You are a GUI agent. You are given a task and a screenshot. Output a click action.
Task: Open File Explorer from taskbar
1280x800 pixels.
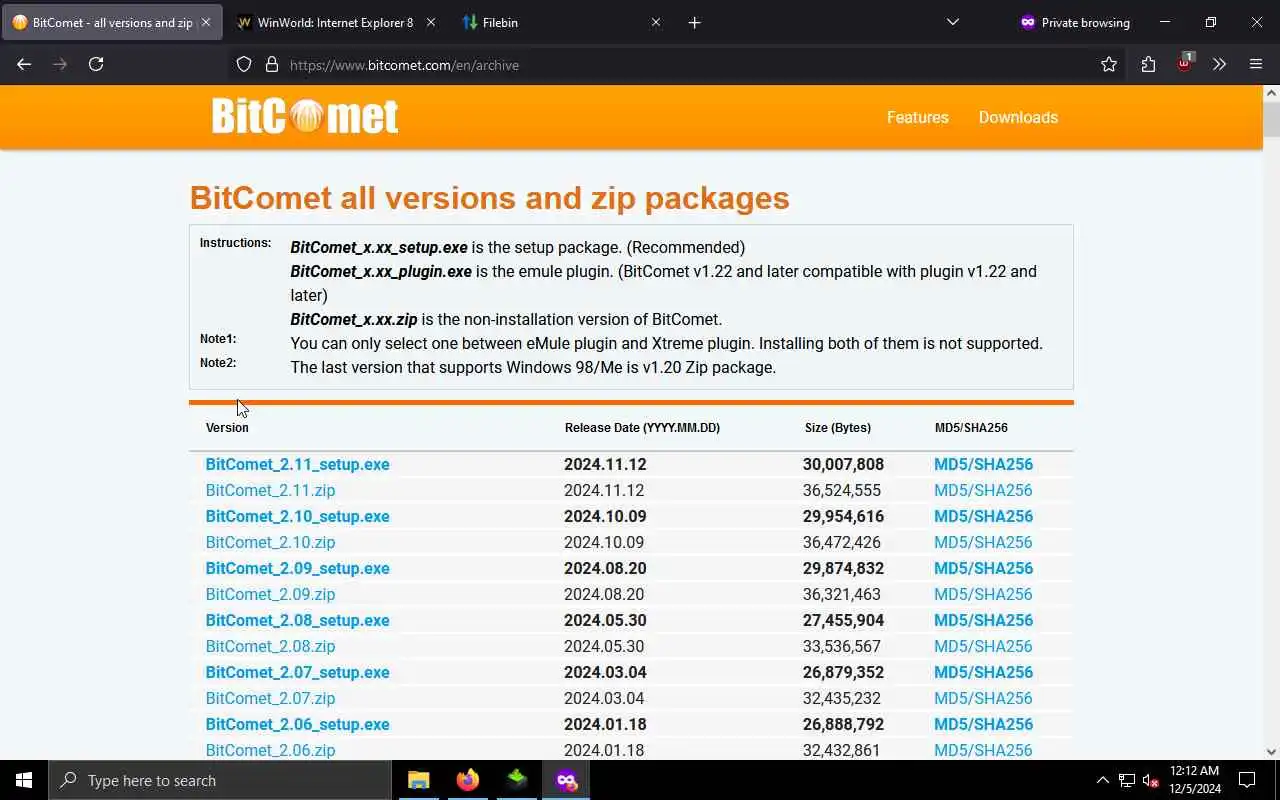pos(418,780)
